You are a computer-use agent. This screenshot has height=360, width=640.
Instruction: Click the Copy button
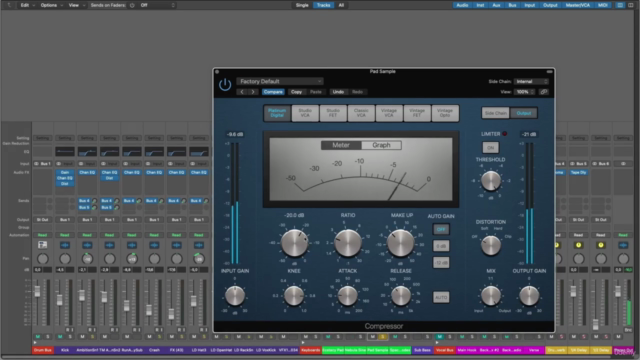(x=296, y=92)
